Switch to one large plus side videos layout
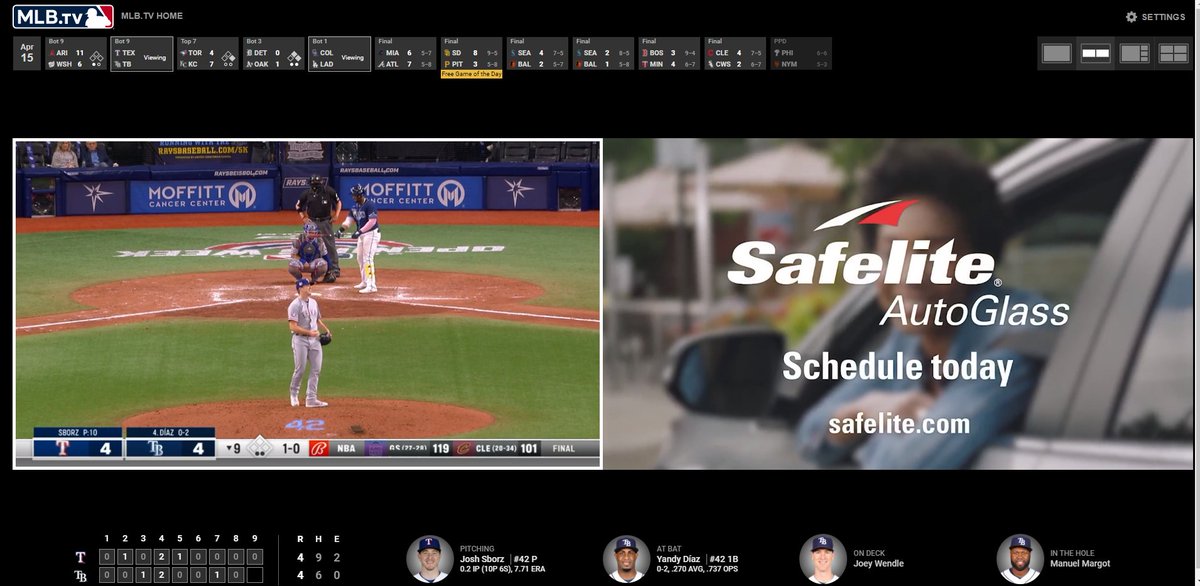 [x=1134, y=54]
